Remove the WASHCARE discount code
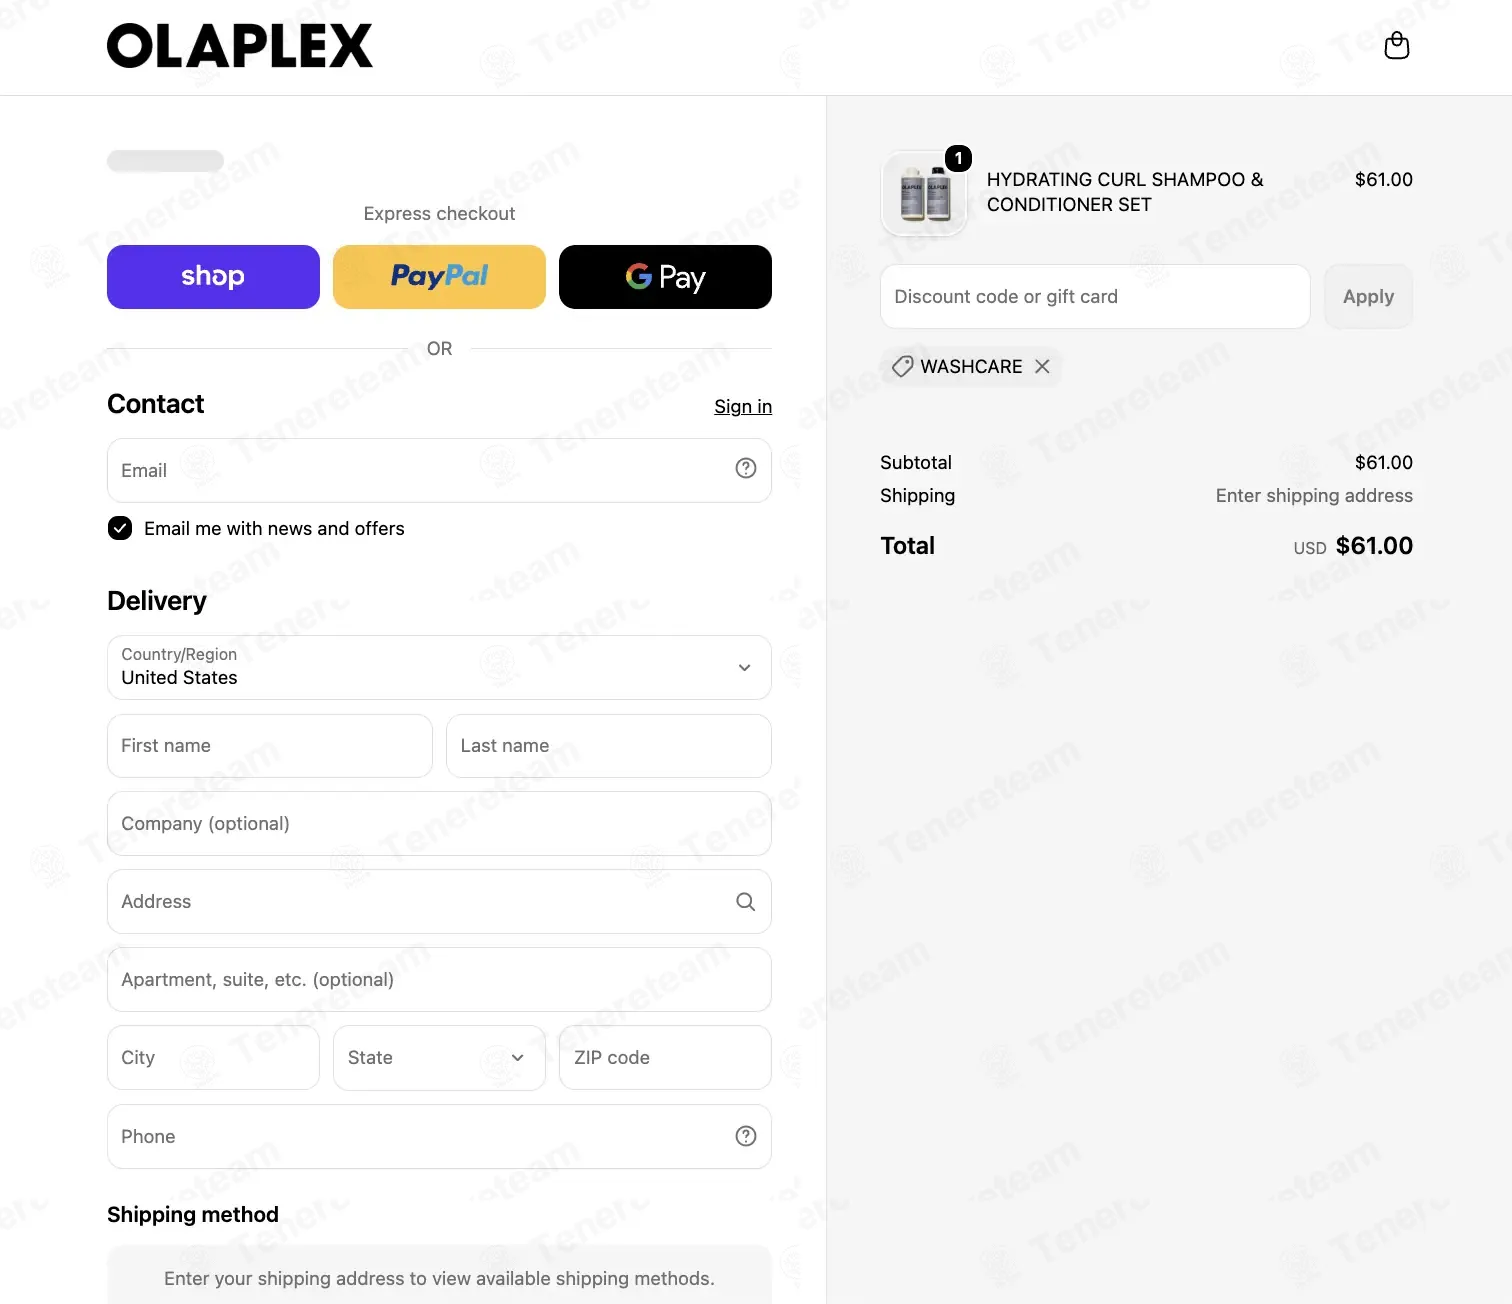 tap(1042, 367)
